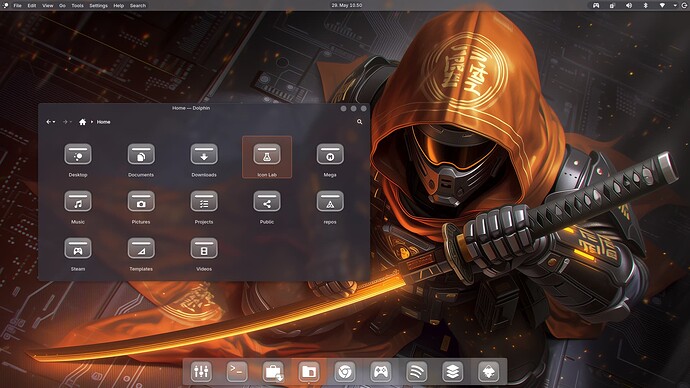Open the Go menu

[x=62, y=6]
